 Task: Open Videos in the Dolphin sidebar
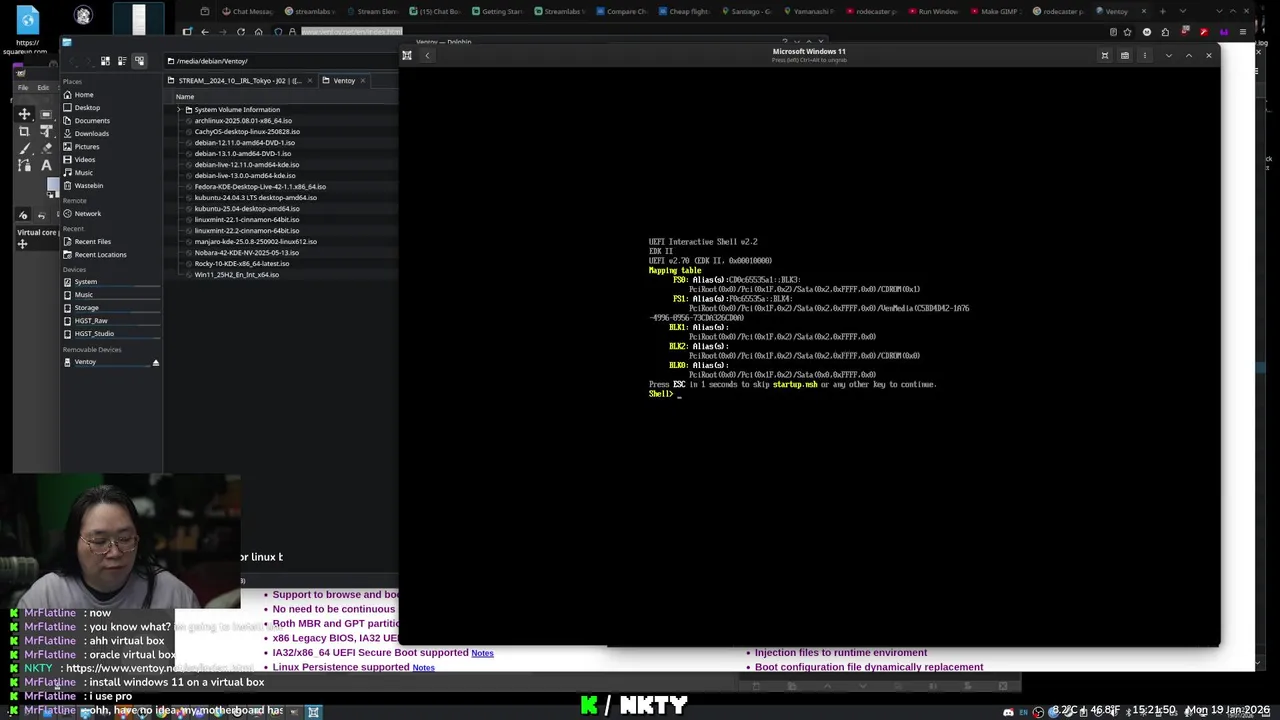[x=85, y=160]
